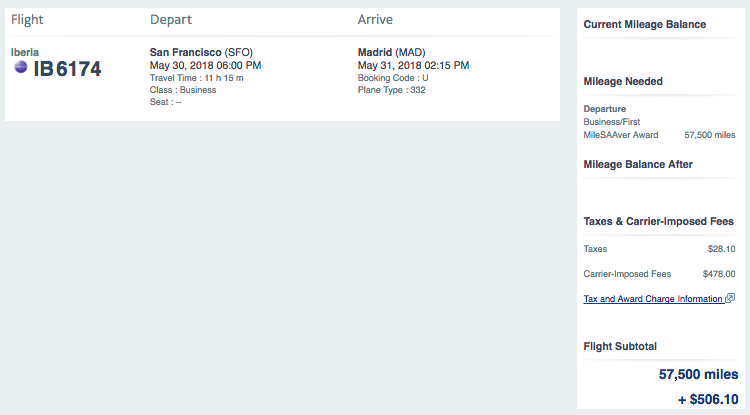Click the Plane Type : 332 text
This screenshot has height=415, width=750.
391,90
